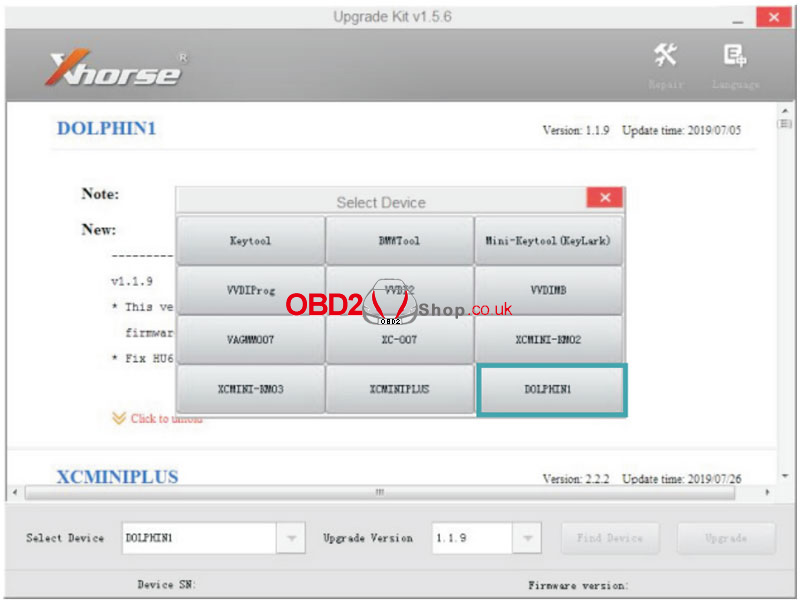Viewport: 800px width, 603px height.
Task: Click 'Update time: 2019/07/26' text
Action: [x=681, y=479]
